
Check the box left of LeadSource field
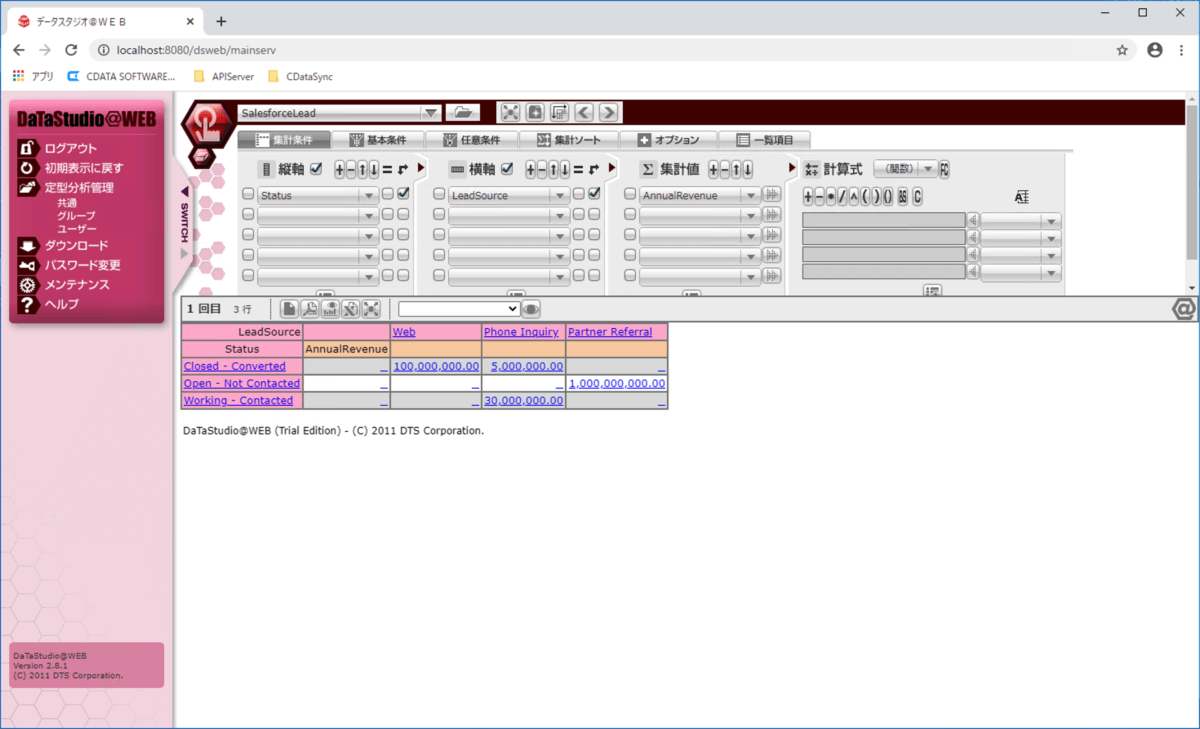pos(439,195)
